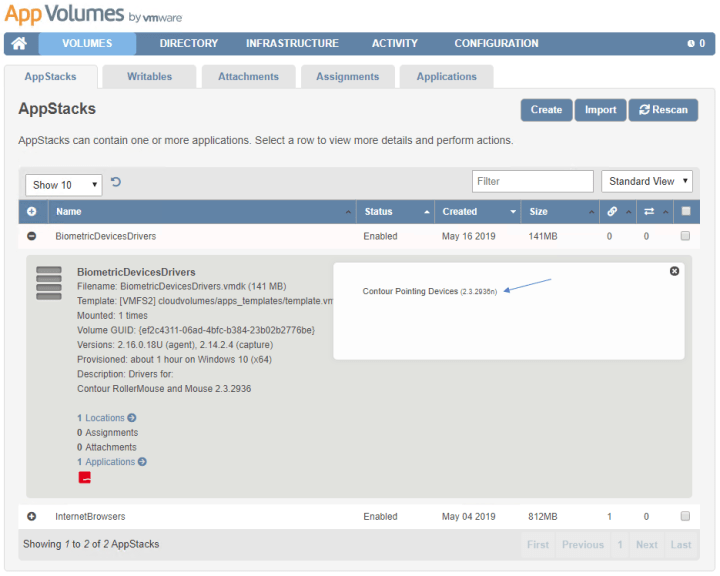Open the Standard View dropdown
The width and height of the screenshot is (720, 576).
coord(649,181)
